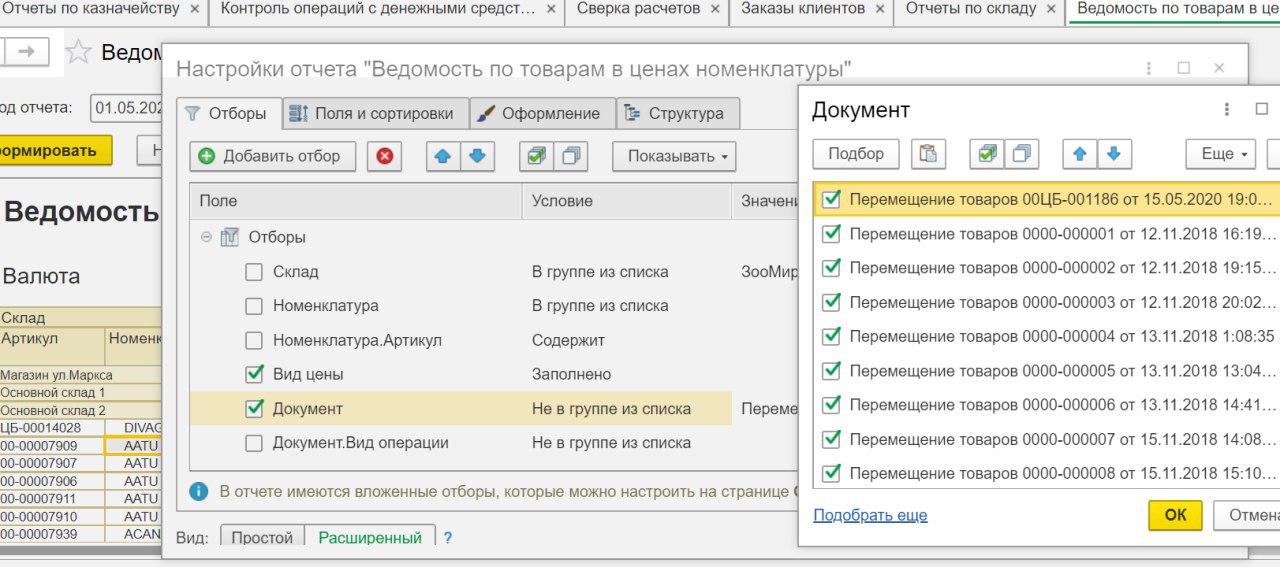Image resolution: width=1280 pixels, height=567 pixels.
Task: Uncheck Перемещение товаров 0000-000003 document
Action: [x=830, y=302]
